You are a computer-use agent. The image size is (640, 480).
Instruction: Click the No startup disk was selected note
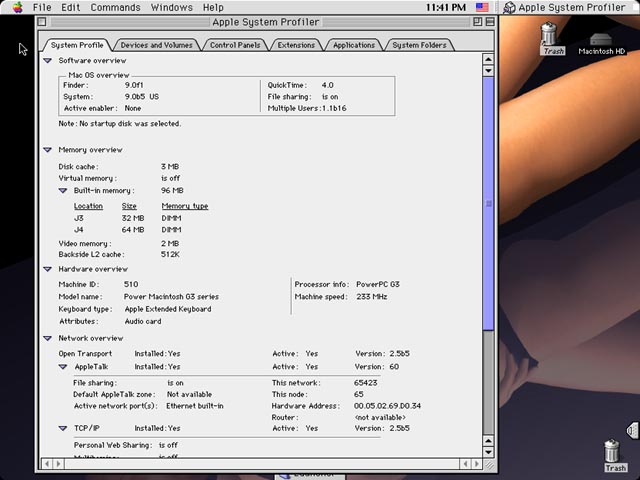tap(120, 124)
